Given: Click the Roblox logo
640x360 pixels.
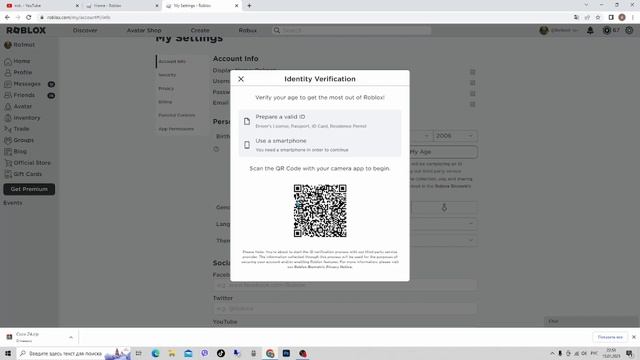Looking at the screenshot, I should [26, 30].
